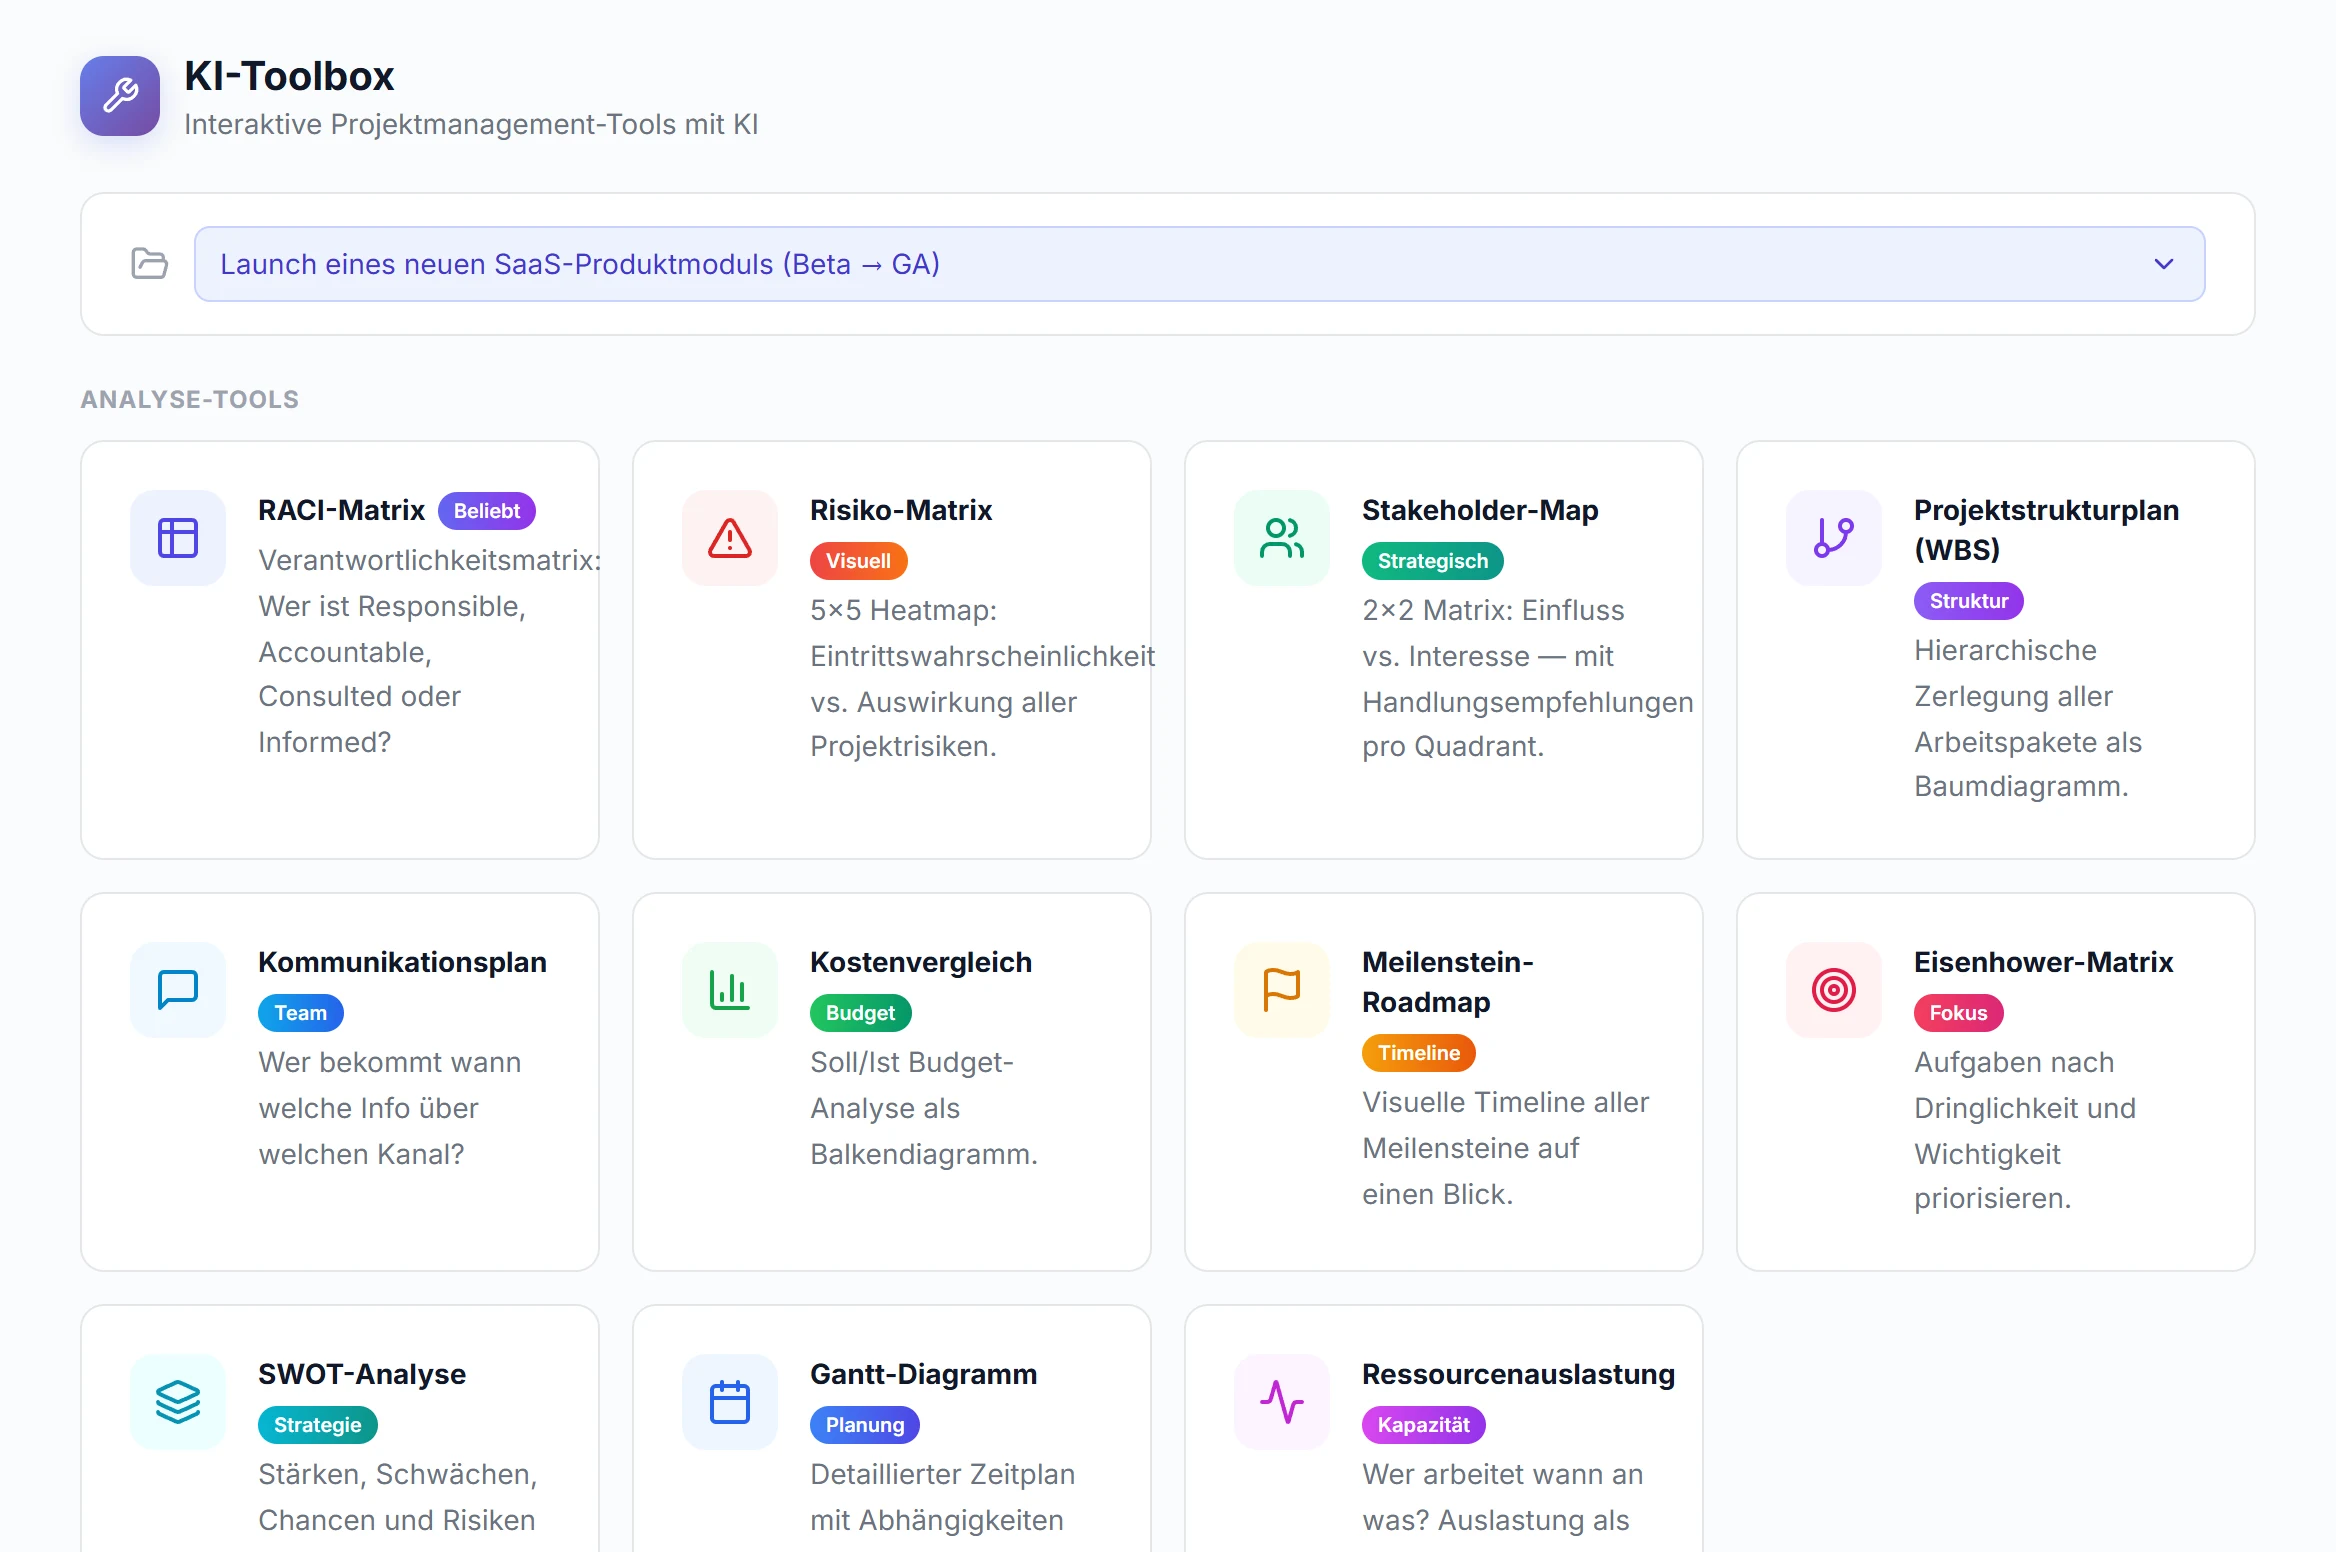Expand dropdown via the chevron arrow

[2164, 264]
